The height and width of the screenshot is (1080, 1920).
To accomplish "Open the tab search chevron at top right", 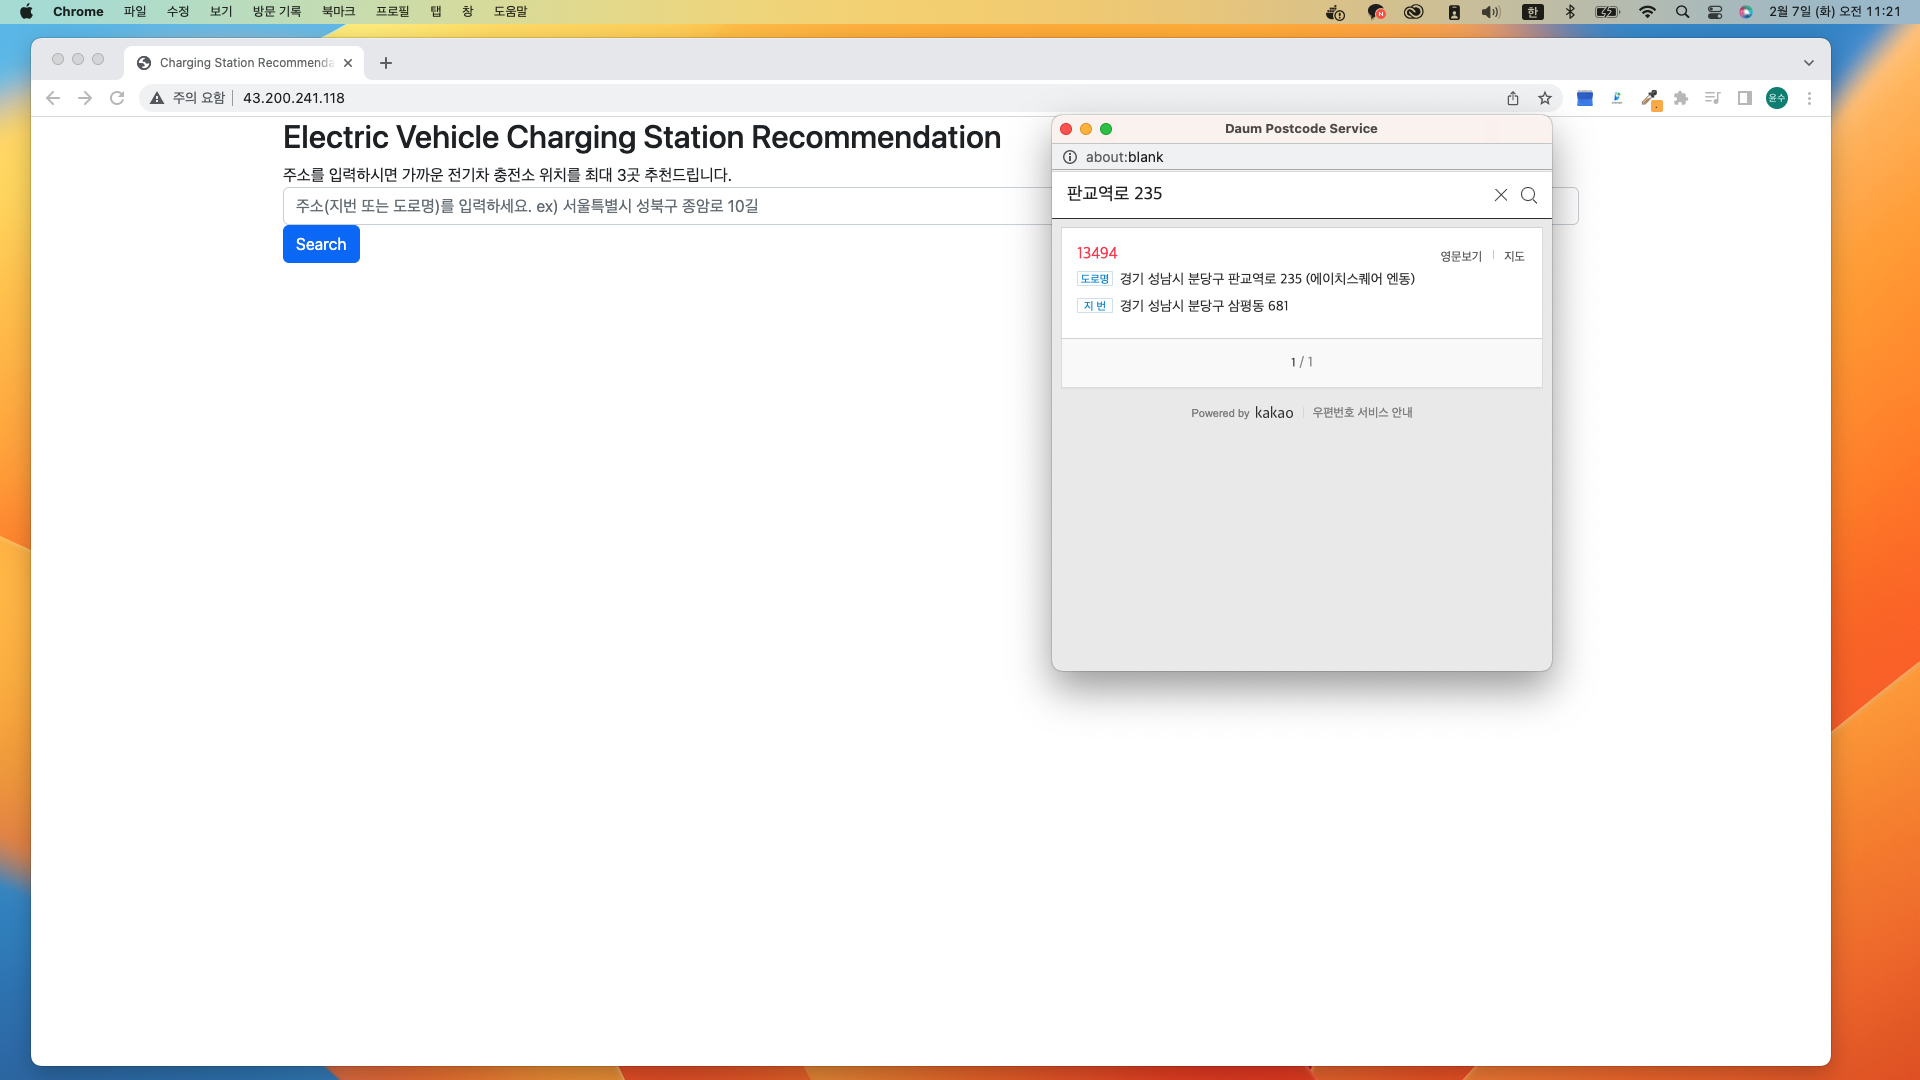I will [1807, 62].
